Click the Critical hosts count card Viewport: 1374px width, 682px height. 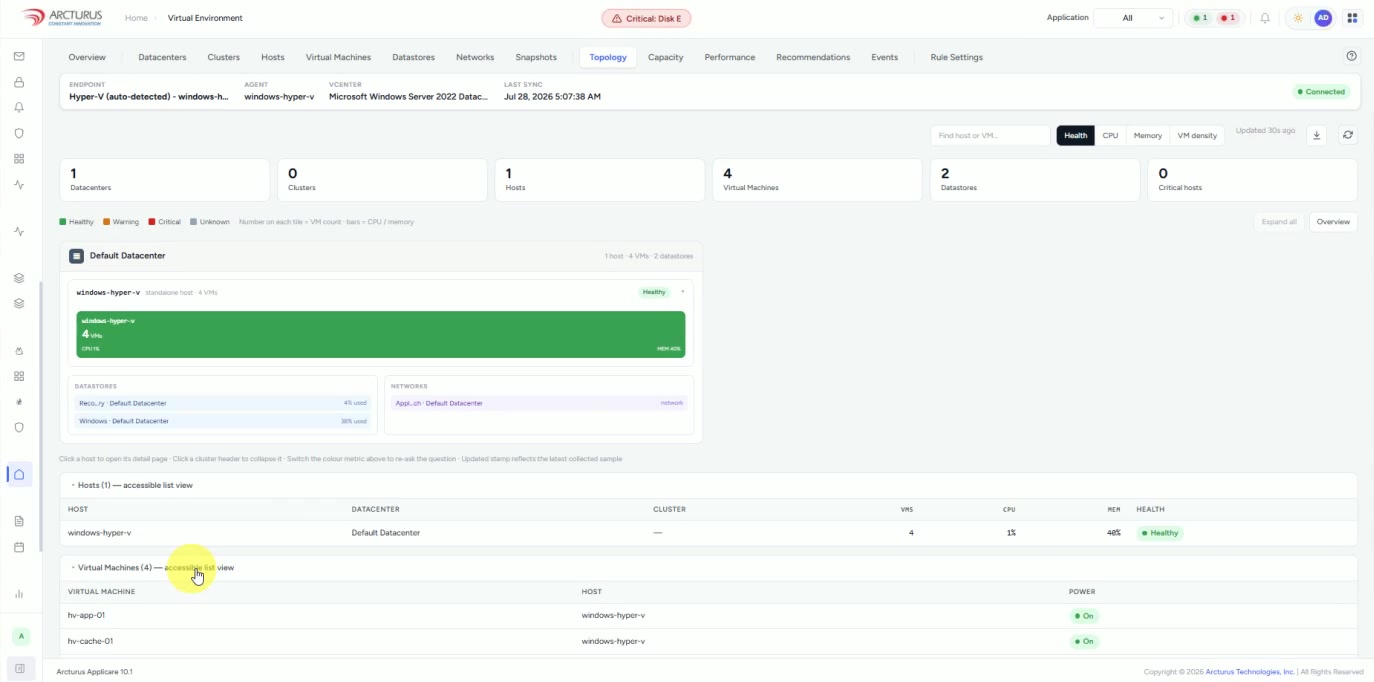click(1252, 180)
